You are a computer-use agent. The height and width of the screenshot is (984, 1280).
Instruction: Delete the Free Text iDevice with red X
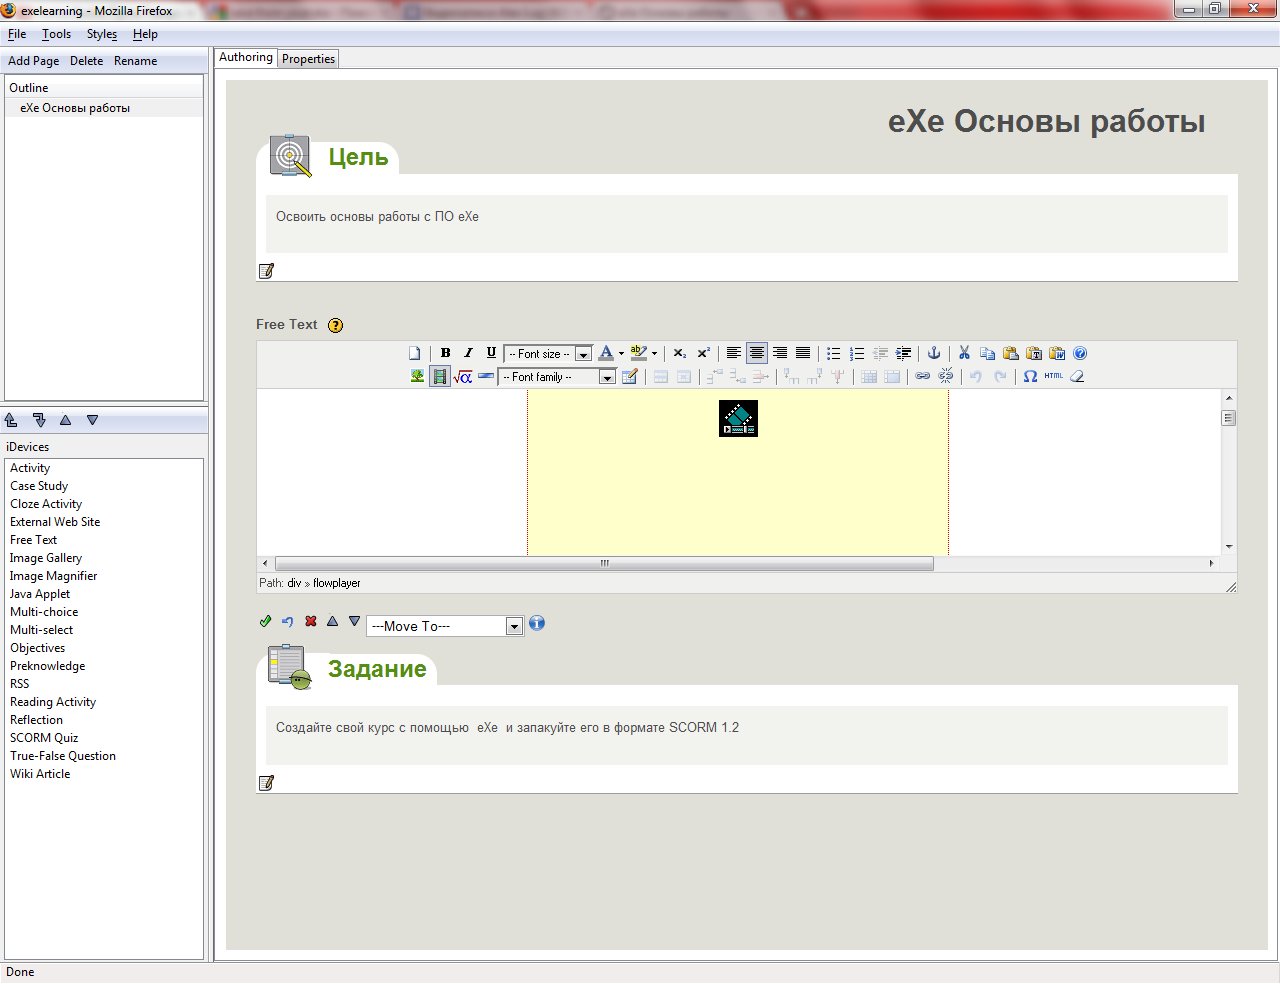click(311, 621)
